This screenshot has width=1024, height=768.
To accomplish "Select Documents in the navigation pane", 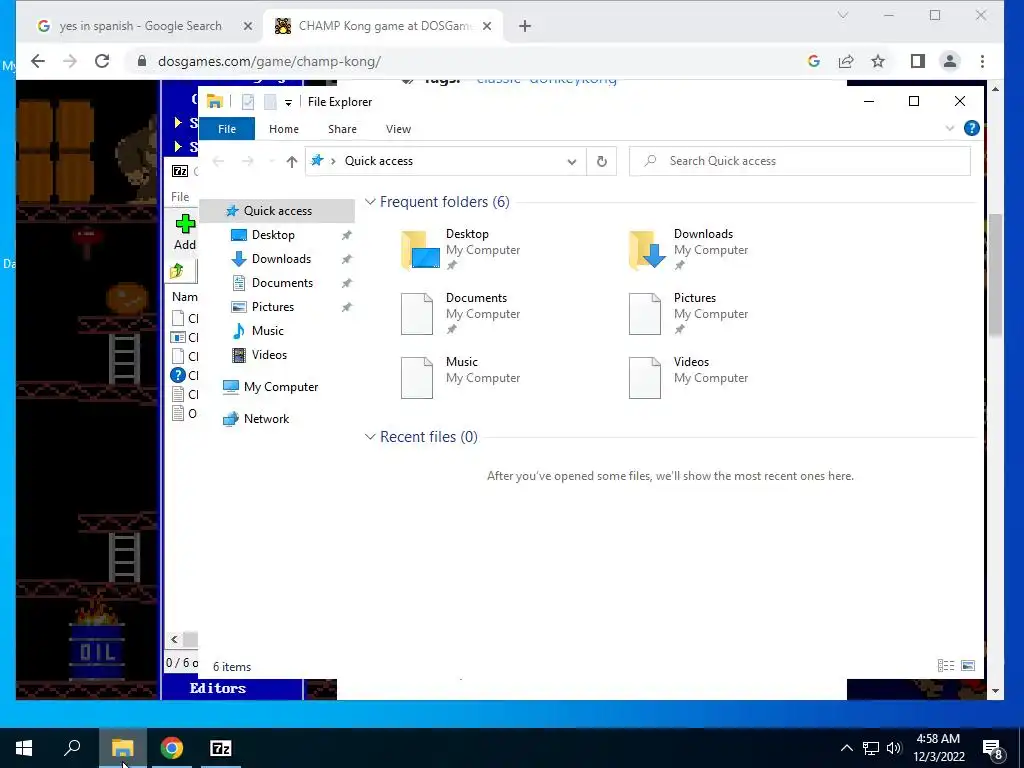I will point(282,283).
